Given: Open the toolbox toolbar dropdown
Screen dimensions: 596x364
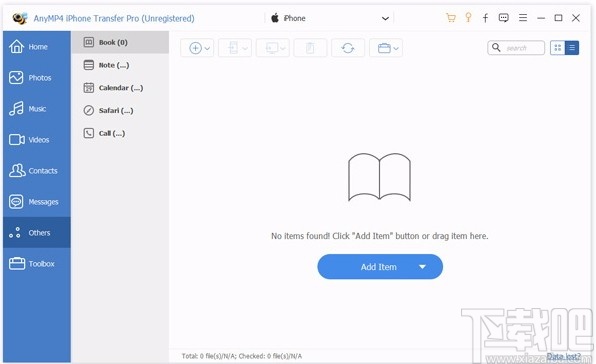Looking at the screenshot, I should [386, 48].
